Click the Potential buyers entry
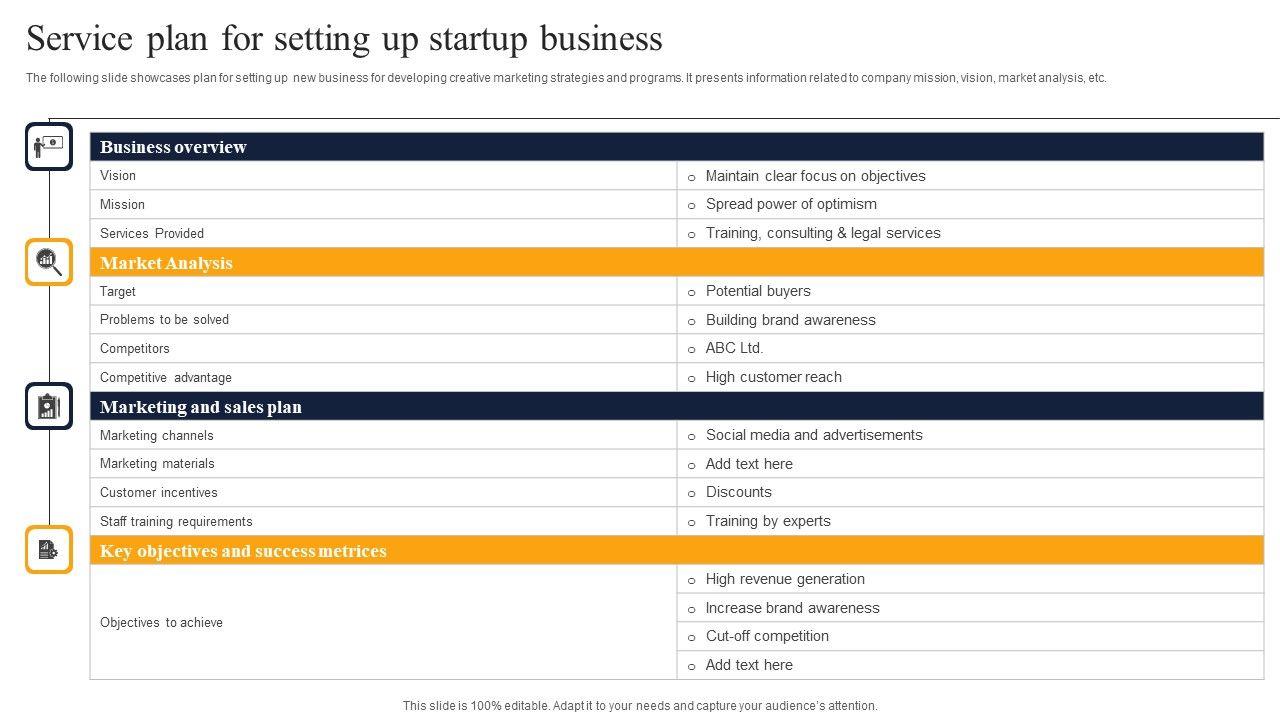Screen dimensions: 1280x720 (758, 291)
